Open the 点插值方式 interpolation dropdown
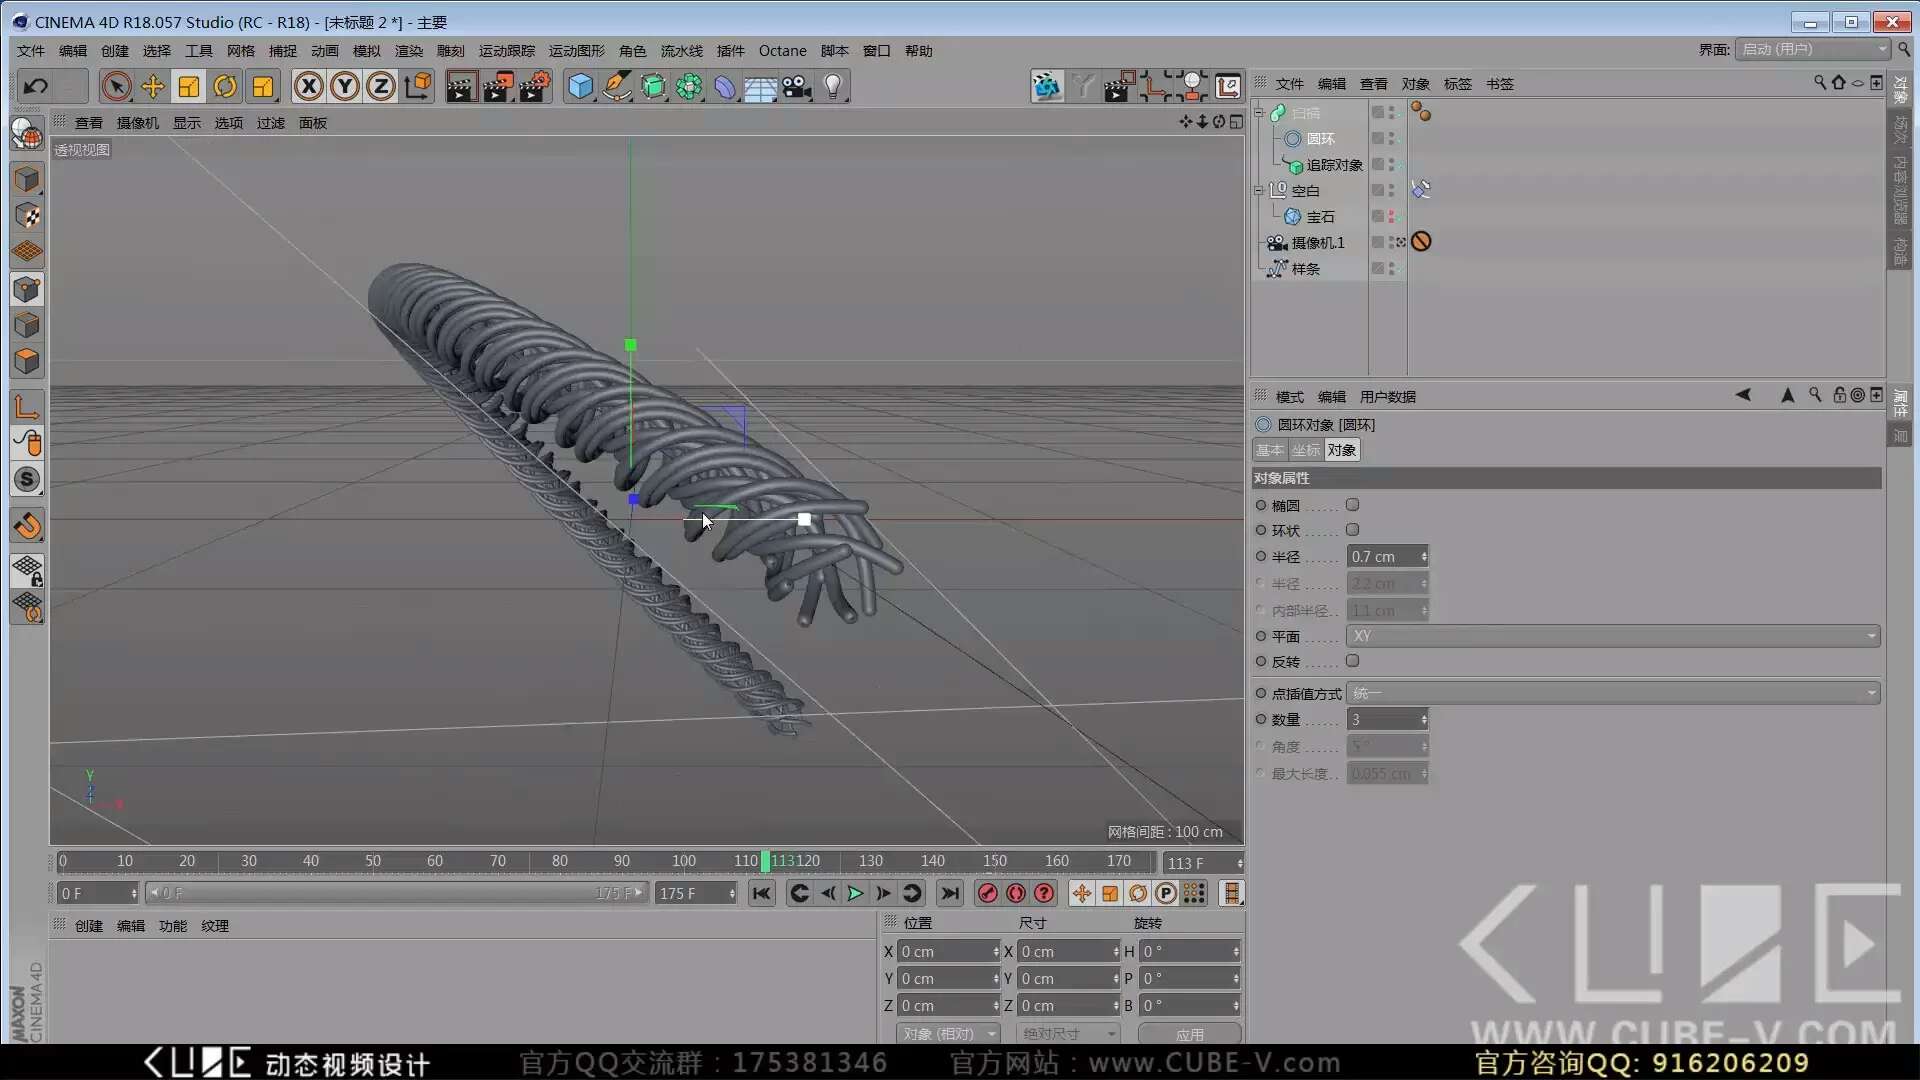Image resolution: width=1920 pixels, height=1080 pixels. pyautogui.click(x=1612, y=693)
